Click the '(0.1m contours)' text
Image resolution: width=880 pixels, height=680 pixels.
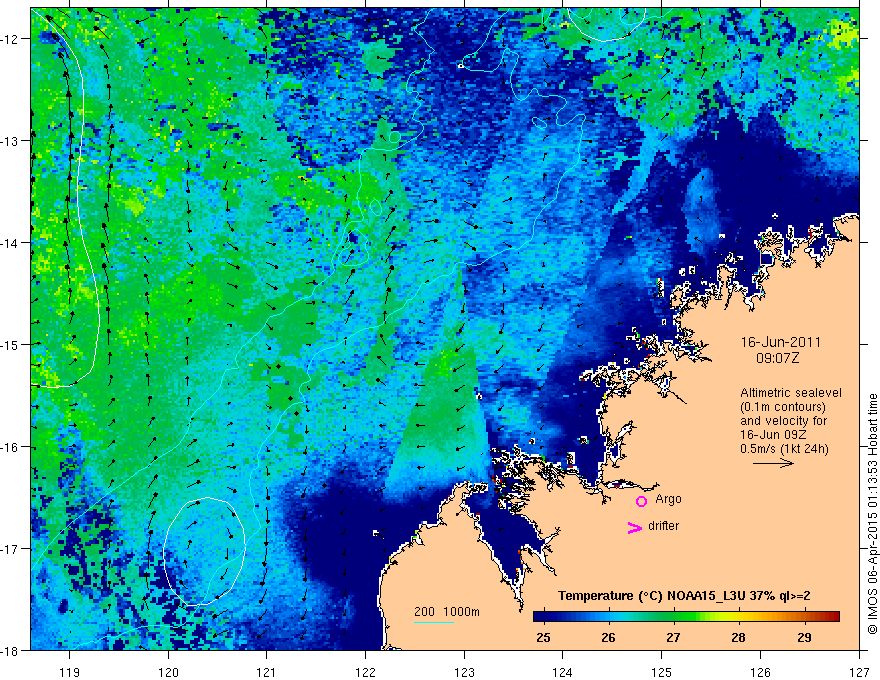click(783, 407)
